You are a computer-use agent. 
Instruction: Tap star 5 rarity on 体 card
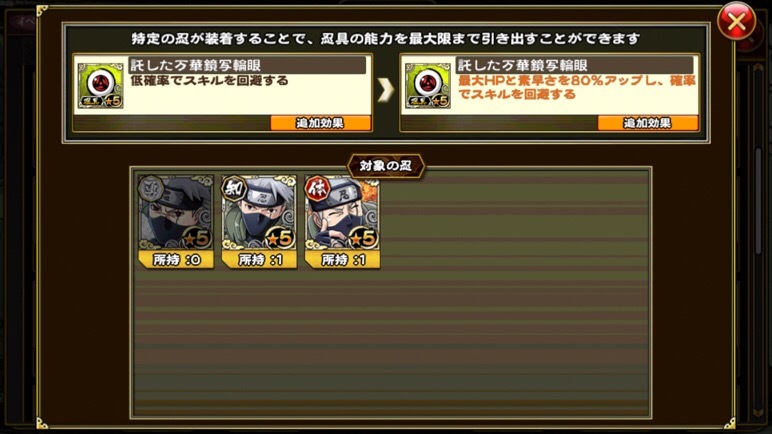(x=363, y=238)
